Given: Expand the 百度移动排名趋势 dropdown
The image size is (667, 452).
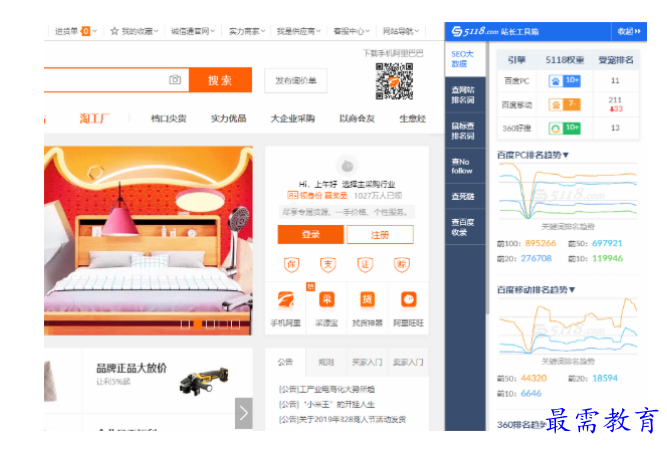Looking at the screenshot, I should click(x=536, y=290).
